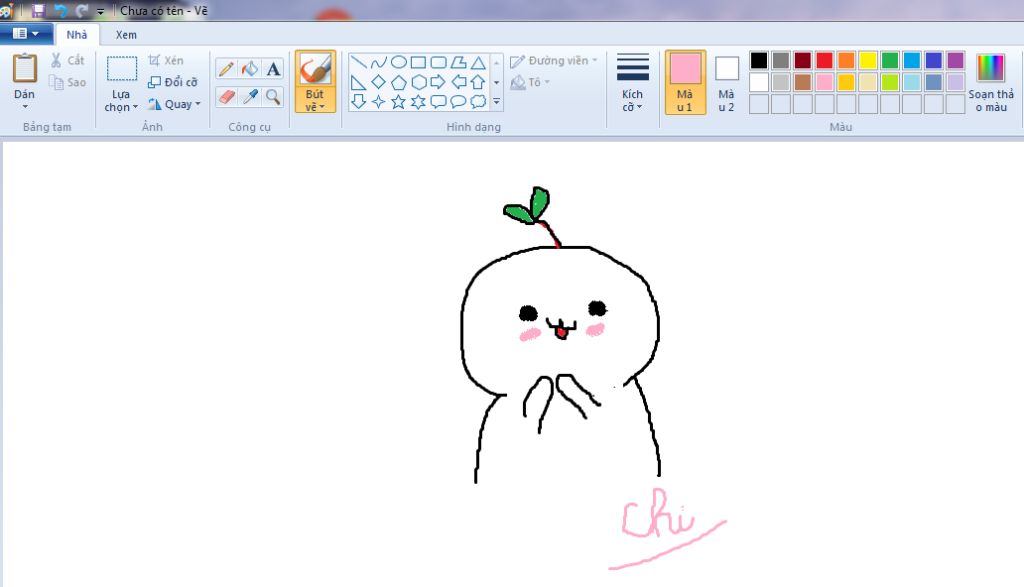Choose the Down arrow shape
Image resolution: width=1024 pixels, height=587 pixels.
[359, 102]
